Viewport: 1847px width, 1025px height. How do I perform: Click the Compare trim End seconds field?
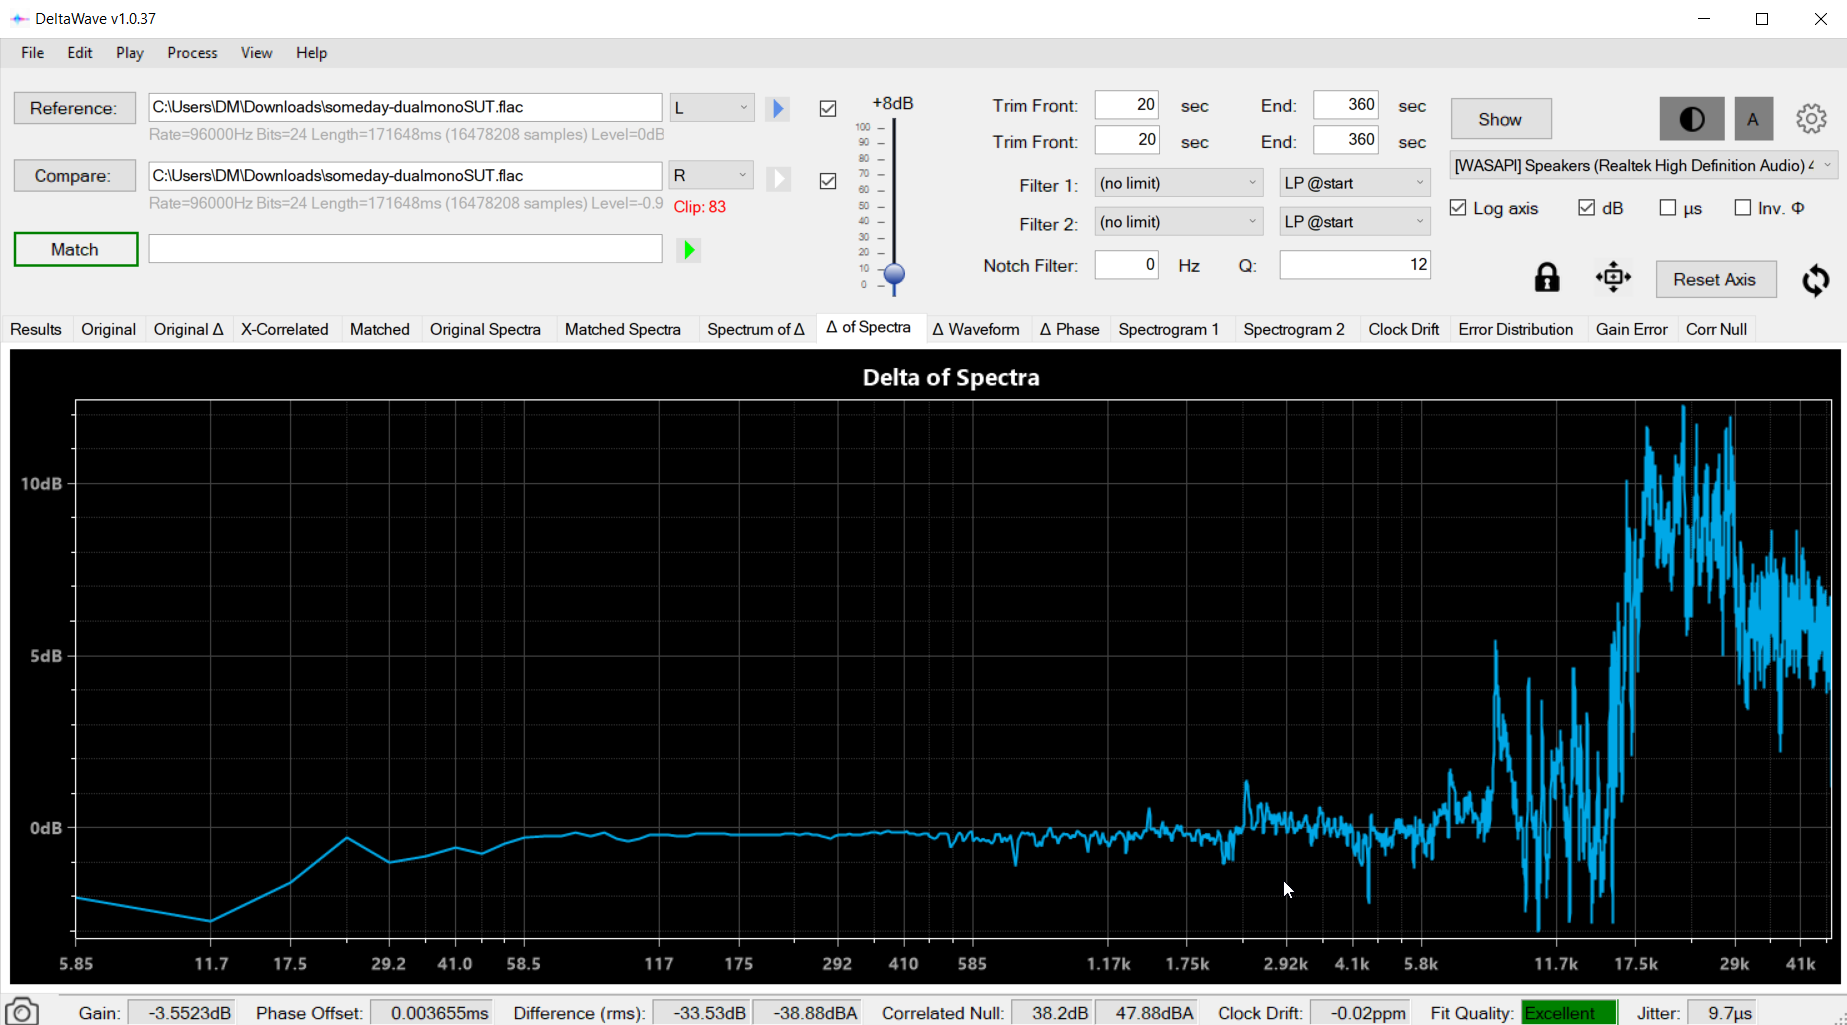(x=1346, y=140)
